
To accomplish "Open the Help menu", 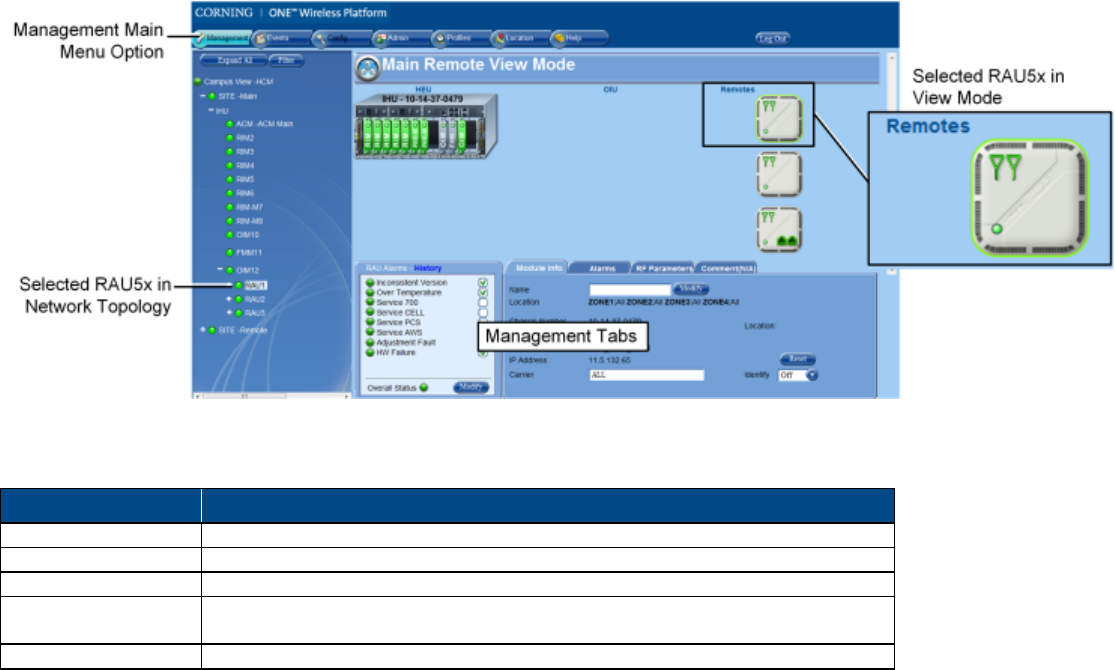I will pos(580,38).
